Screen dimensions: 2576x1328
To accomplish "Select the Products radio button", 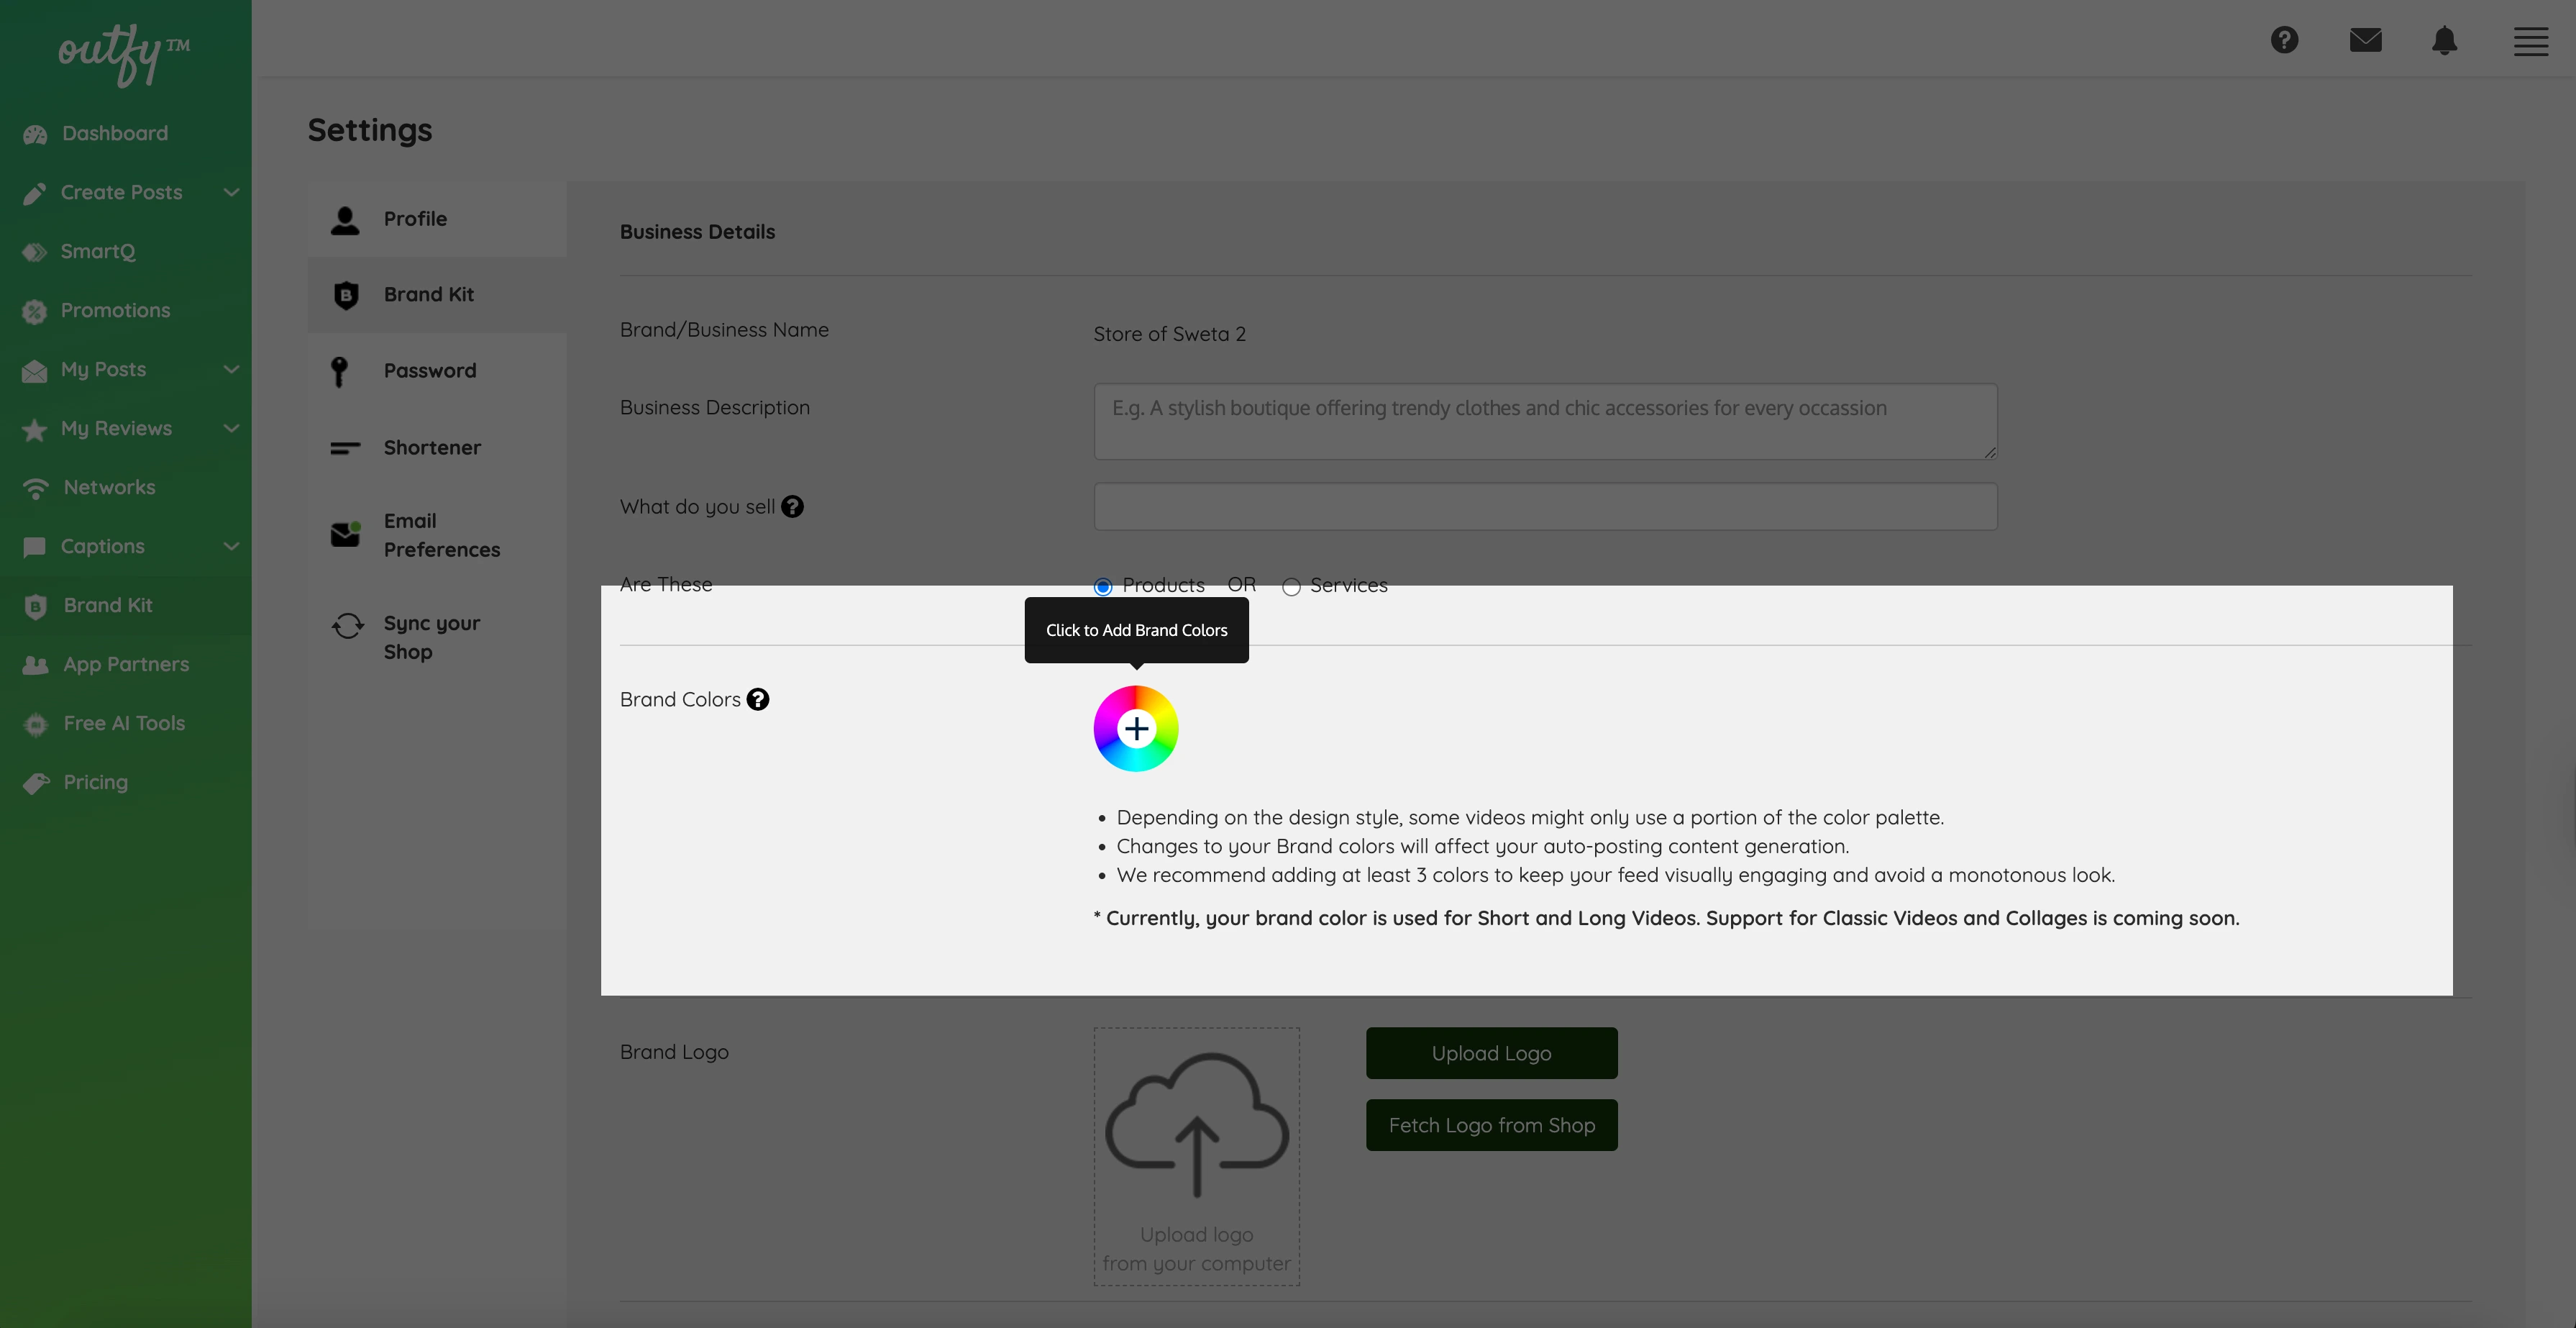I will coord(1103,587).
